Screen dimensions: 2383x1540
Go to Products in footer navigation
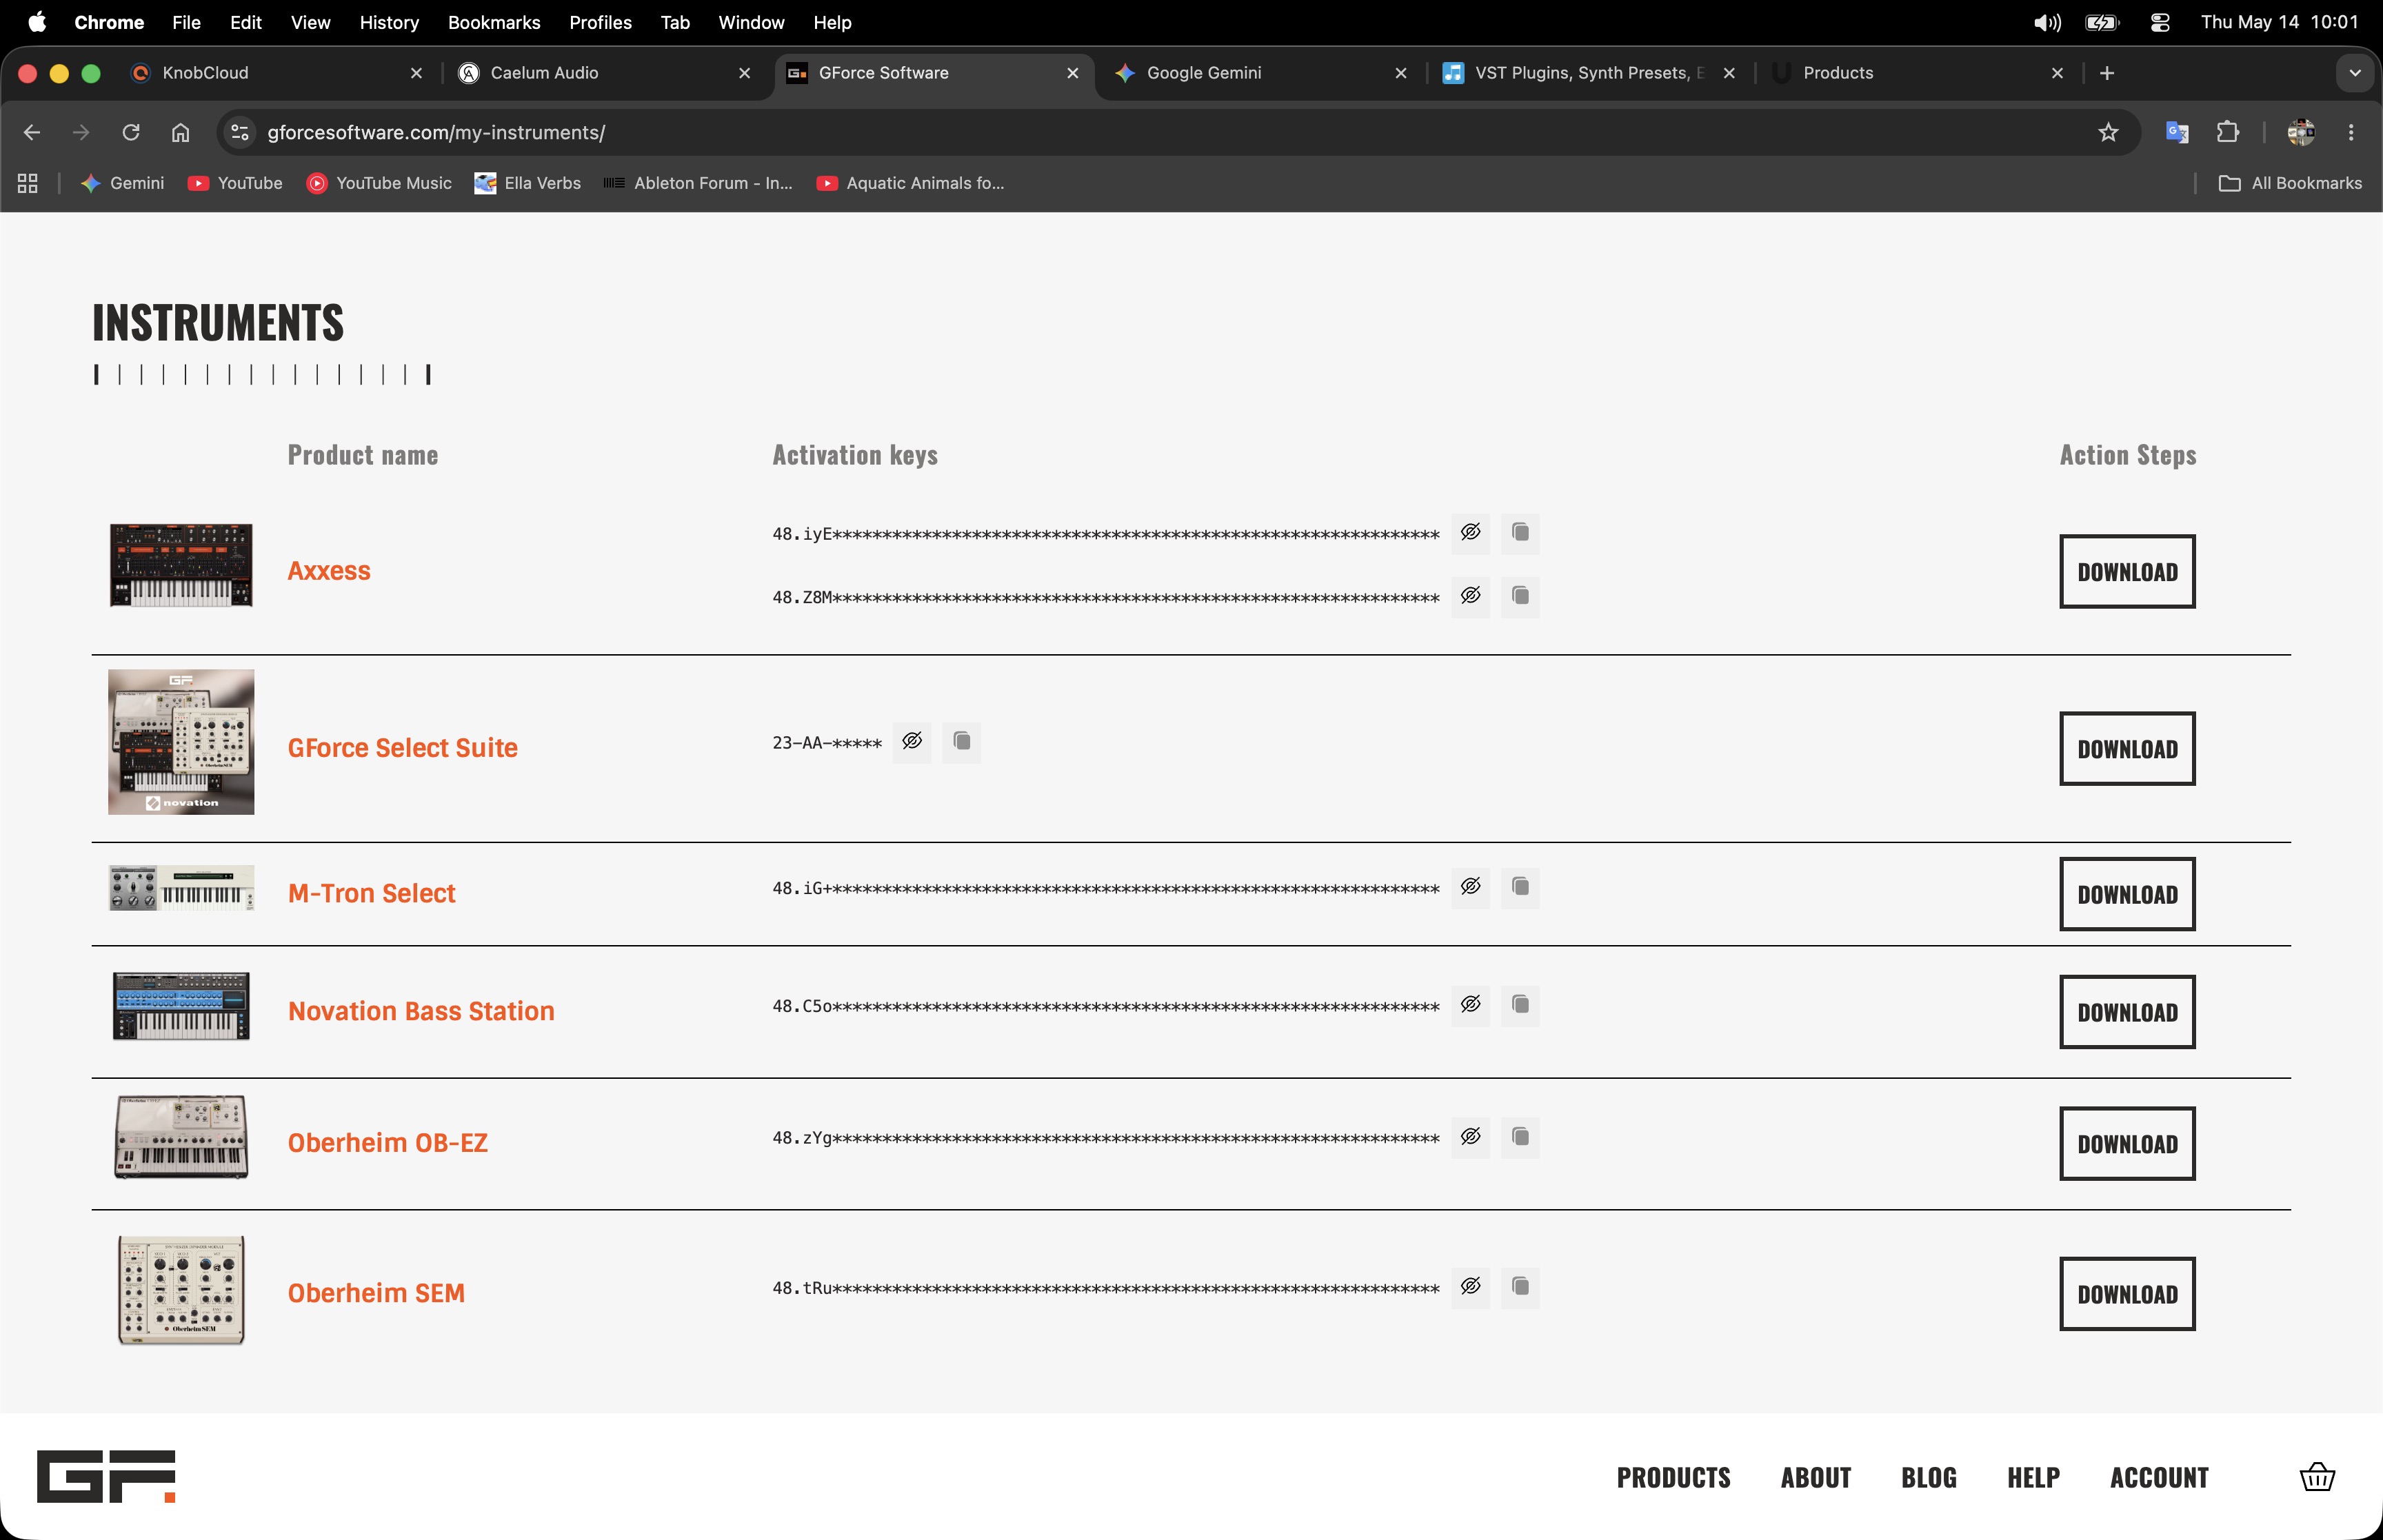[1673, 1478]
